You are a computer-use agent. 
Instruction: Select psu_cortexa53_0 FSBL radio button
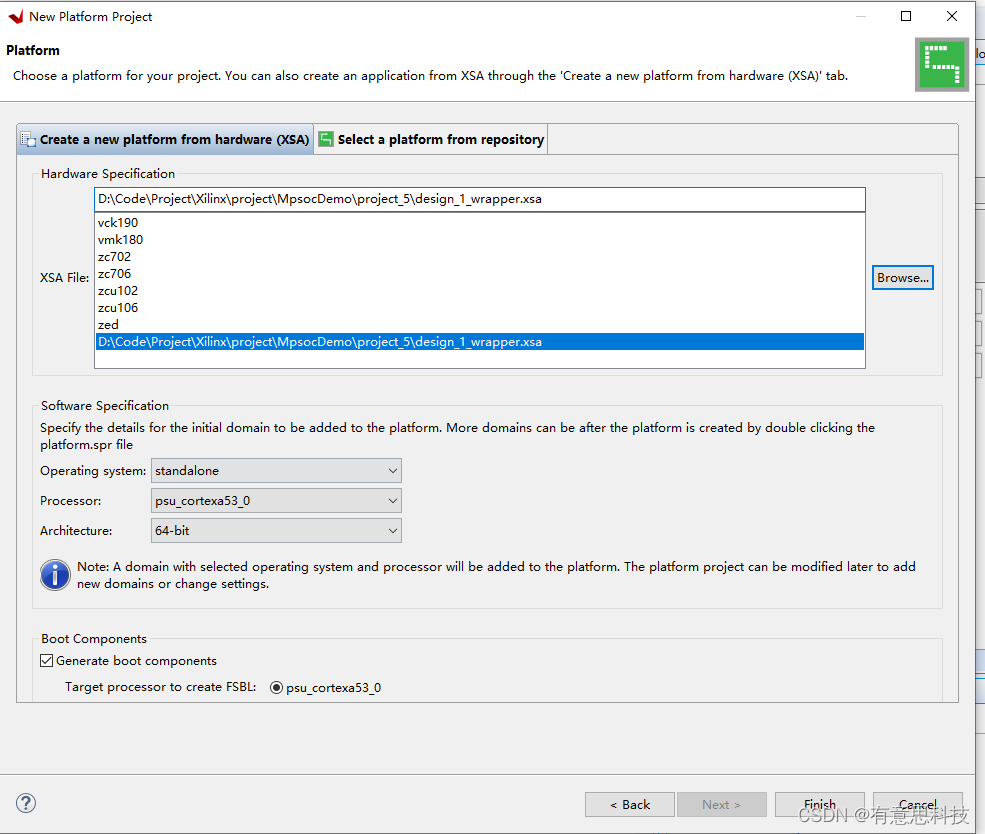tap(276, 687)
